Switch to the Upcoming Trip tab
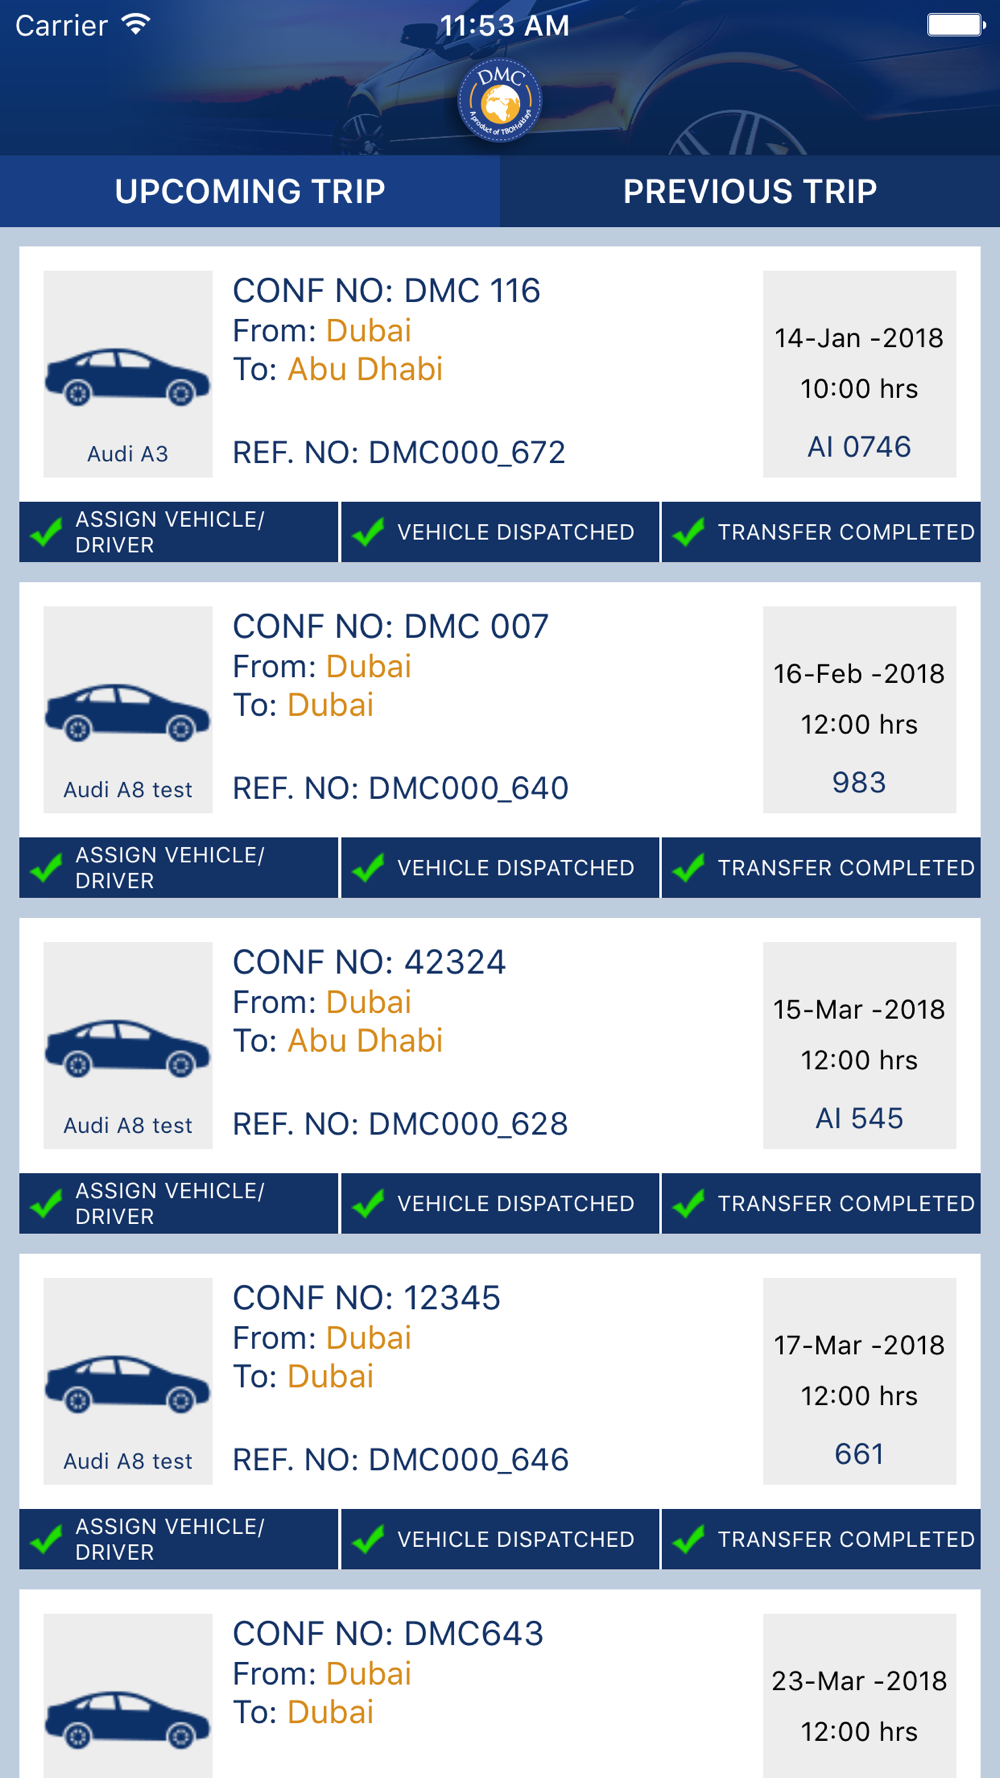 250,191
